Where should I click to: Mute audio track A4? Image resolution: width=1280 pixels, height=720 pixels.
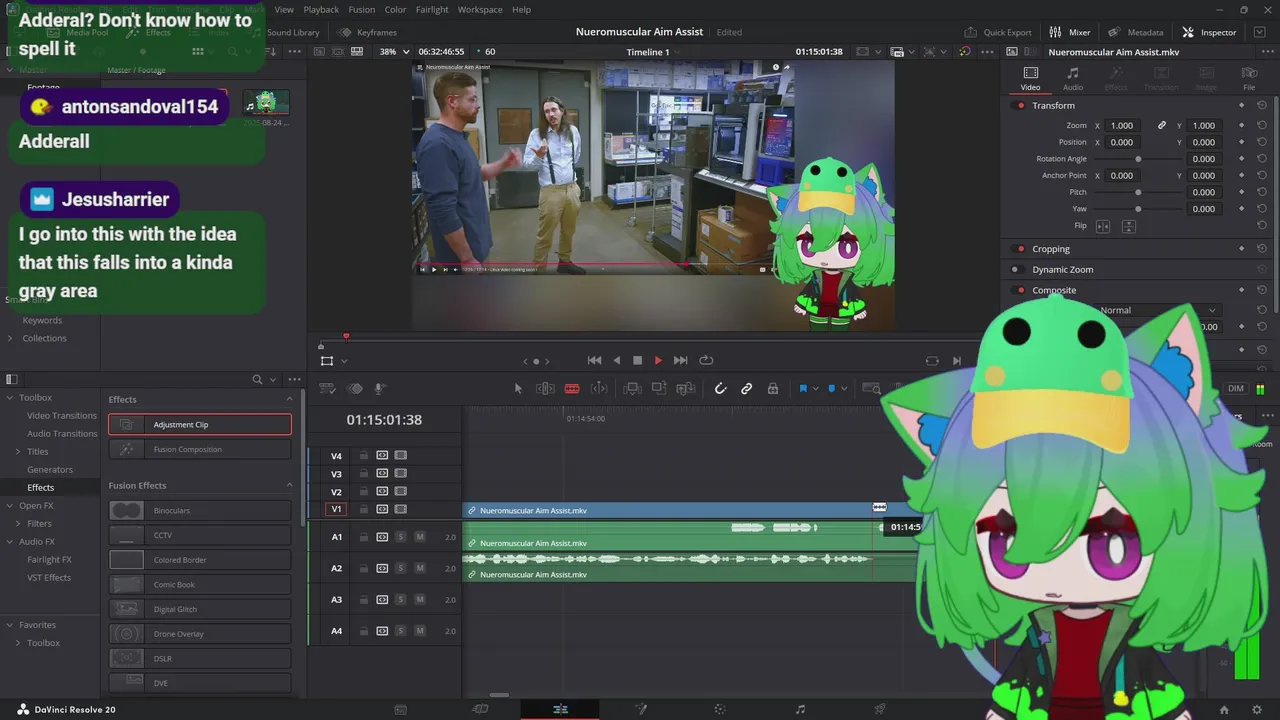point(420,631)
